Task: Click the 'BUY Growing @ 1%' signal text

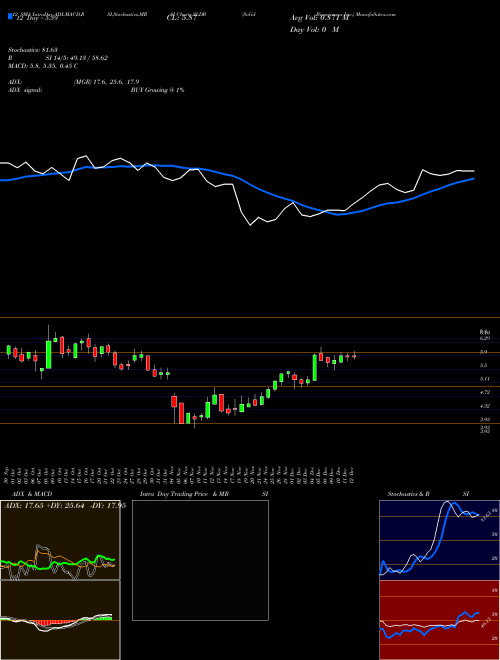Action: pos(157,90)
